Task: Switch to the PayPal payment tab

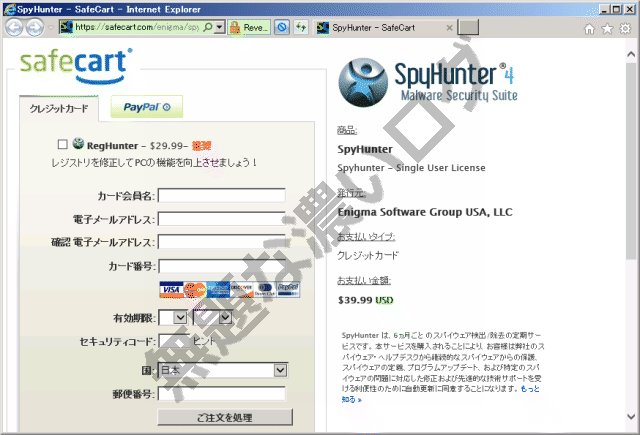Action: coord(147,107)
